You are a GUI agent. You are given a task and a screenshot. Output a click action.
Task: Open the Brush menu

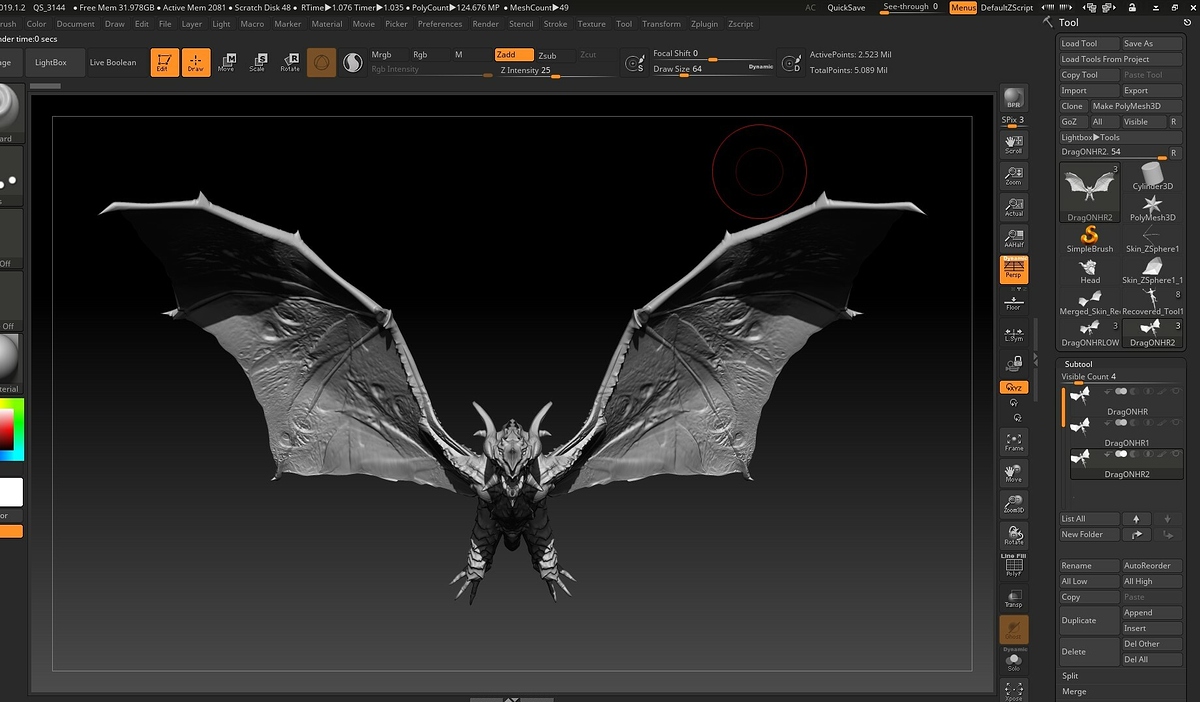[x=8, y=24]
